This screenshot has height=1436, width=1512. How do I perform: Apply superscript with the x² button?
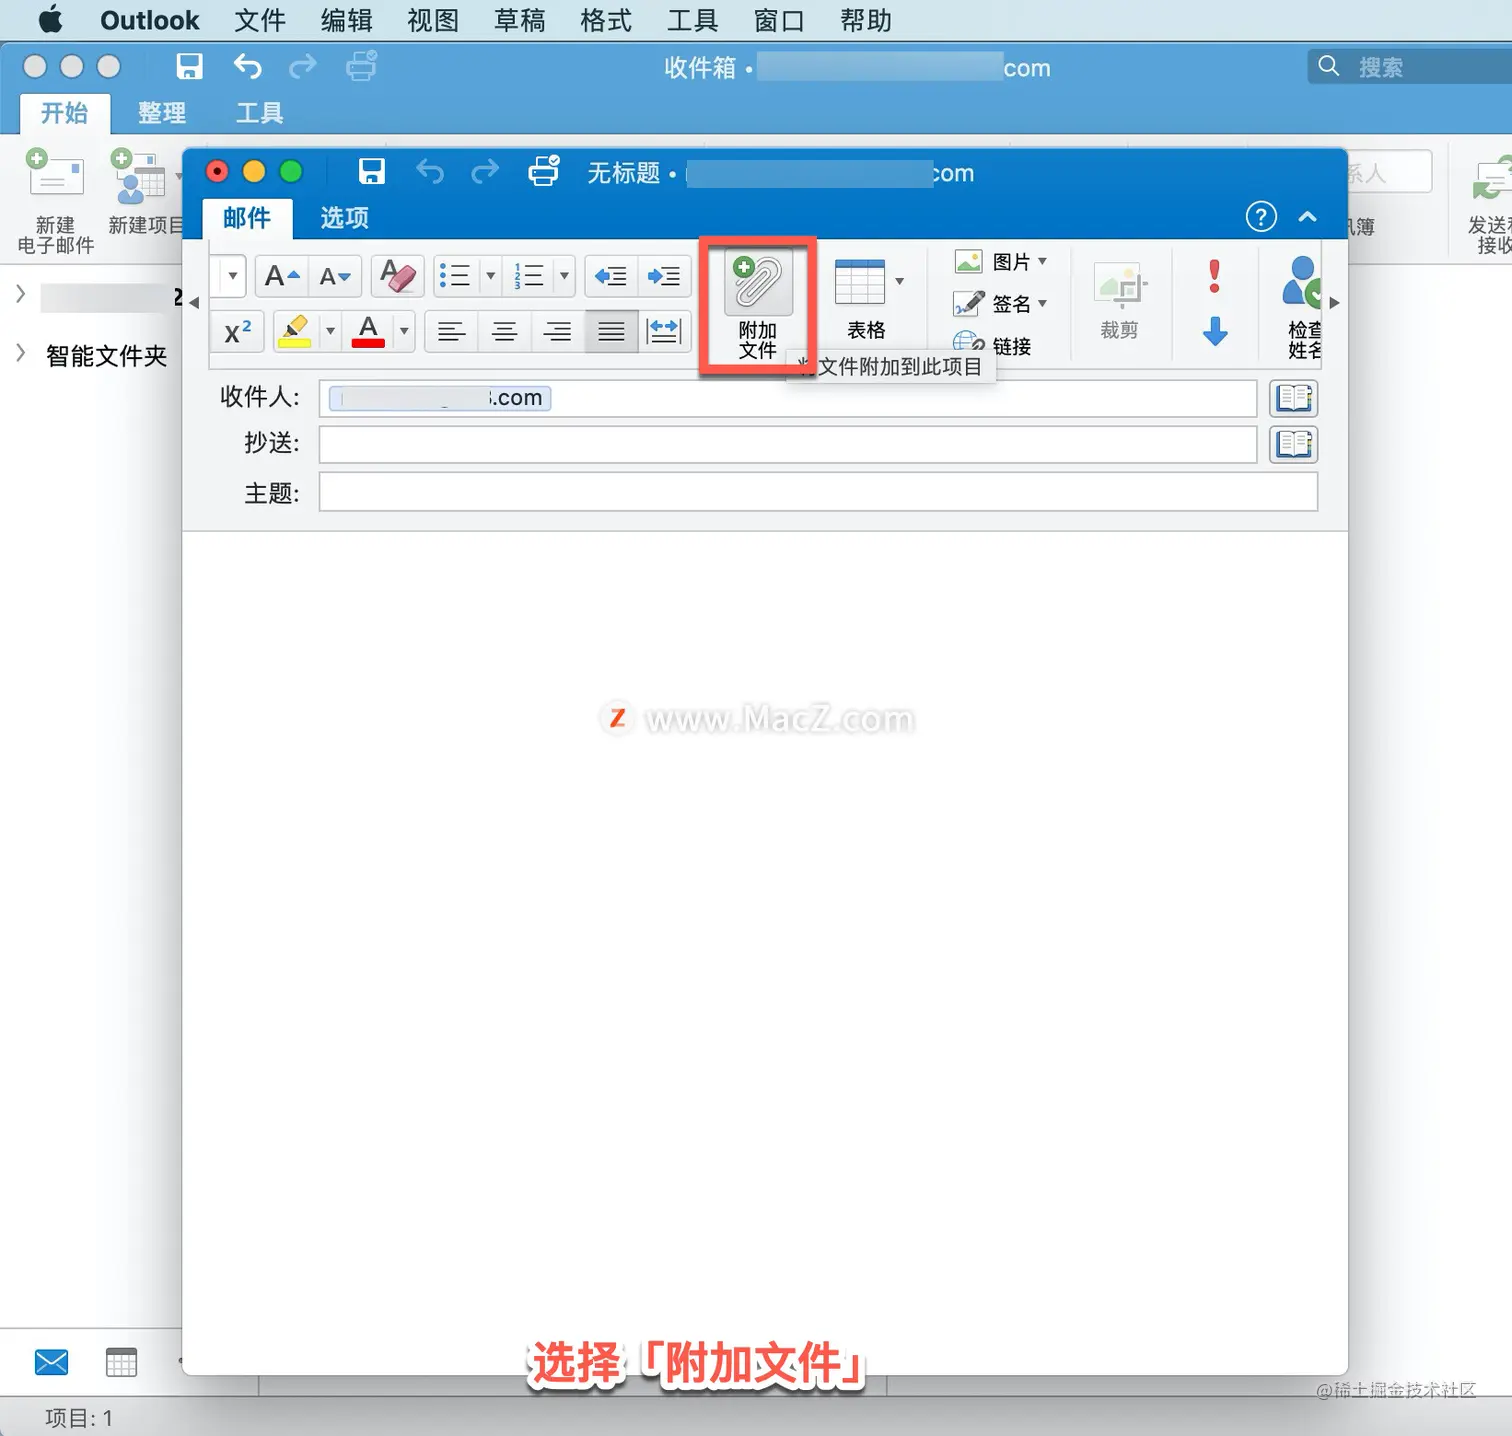(x=238, y=332)
